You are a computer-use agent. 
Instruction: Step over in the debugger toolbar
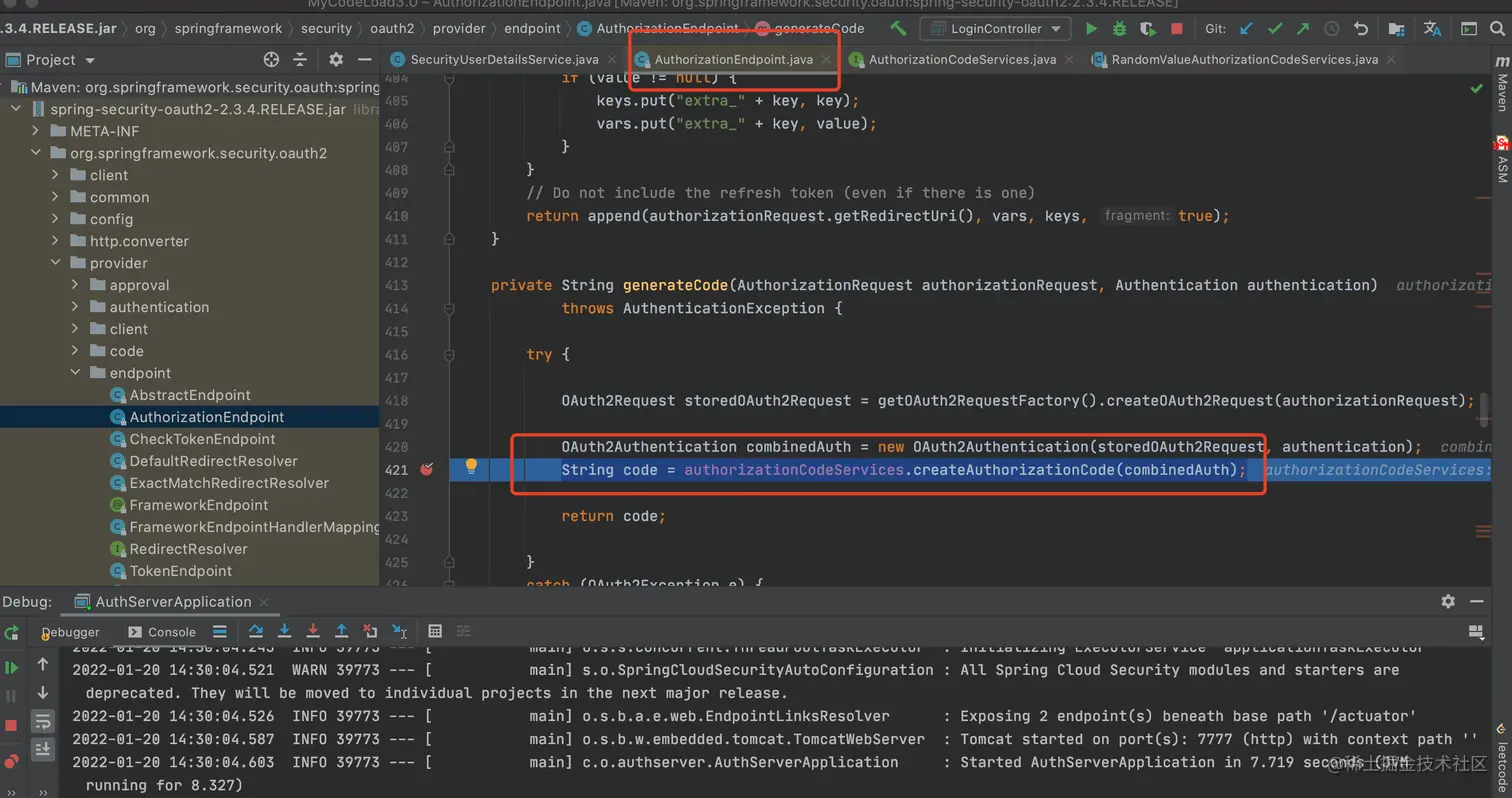point(256,631)
